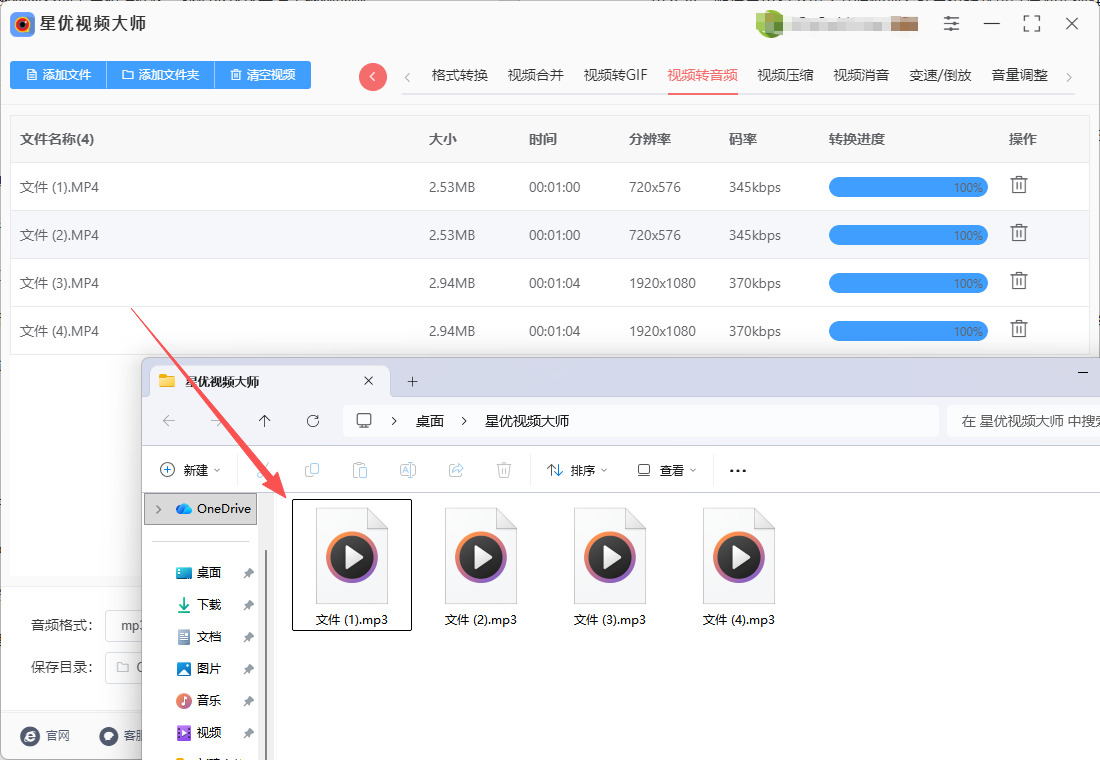Click the Explorer delete trash icon

click(x=504, y=470)
